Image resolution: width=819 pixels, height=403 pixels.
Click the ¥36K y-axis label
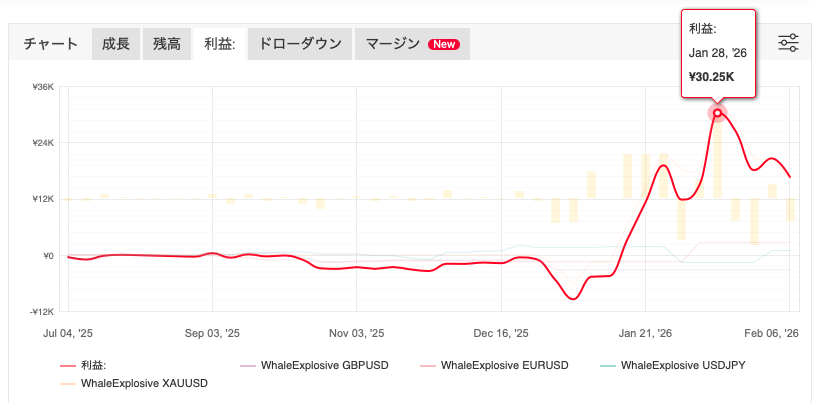click(x=41, y=87)
